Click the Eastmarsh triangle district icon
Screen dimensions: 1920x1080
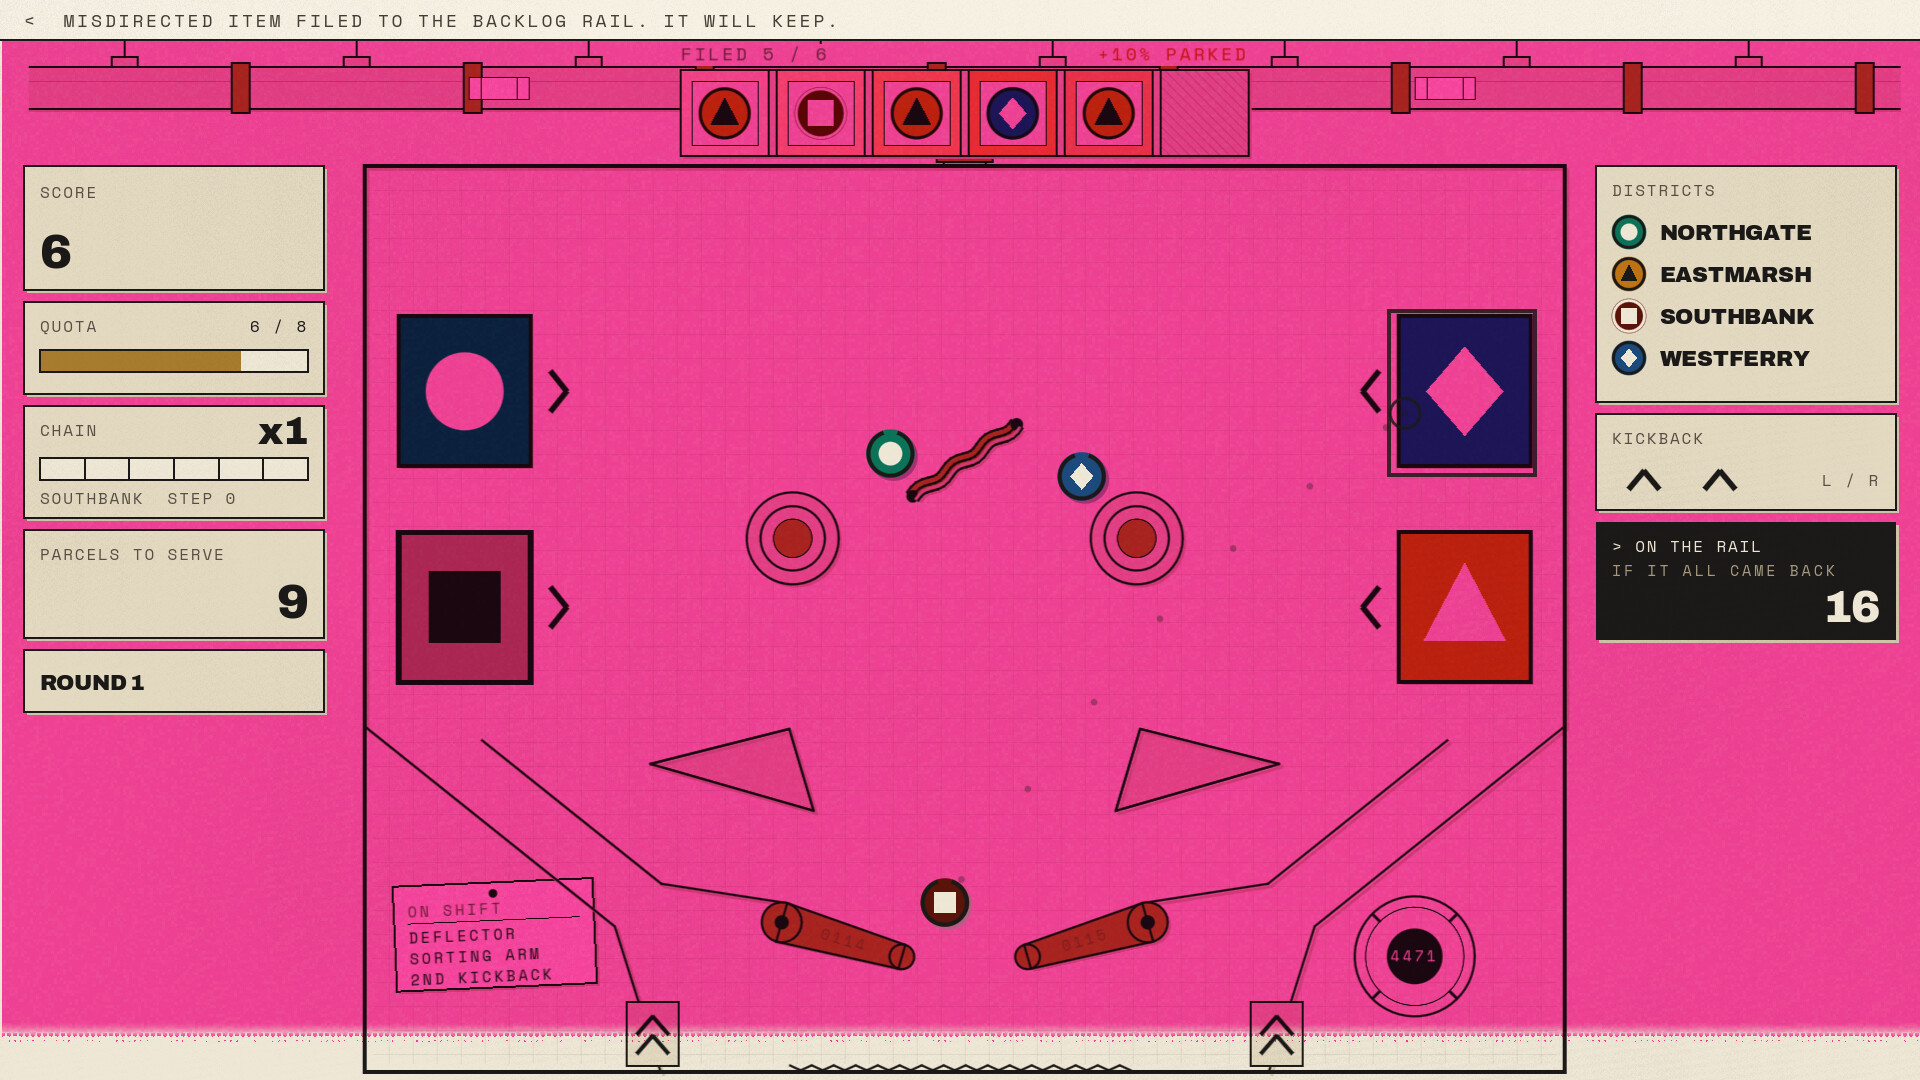(1628, 274)
